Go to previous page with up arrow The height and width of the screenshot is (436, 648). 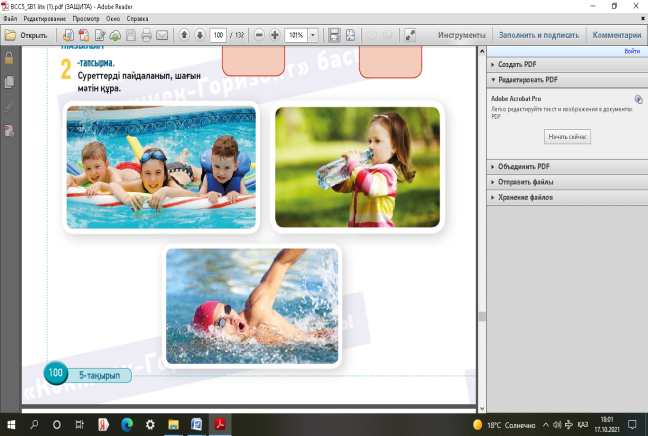click(x=184, y=35)
